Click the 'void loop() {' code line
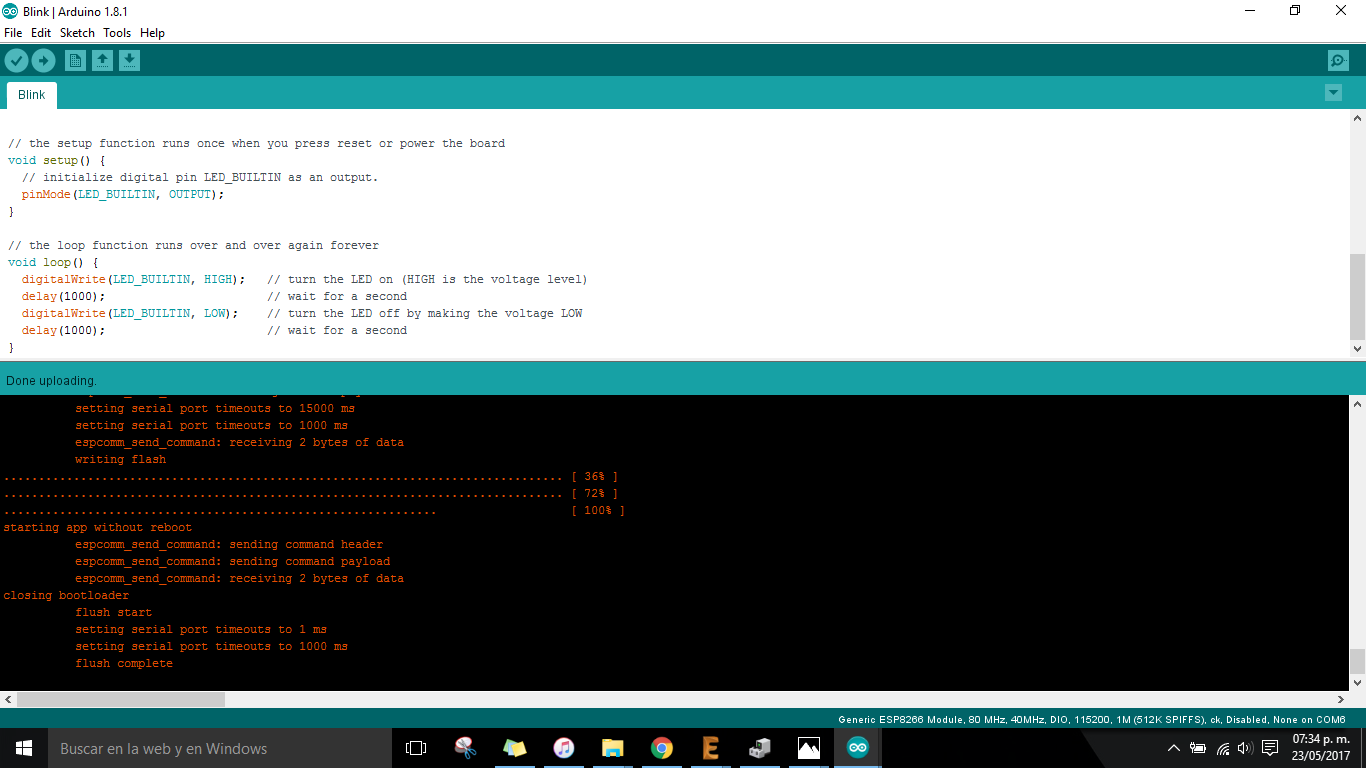 pos(53,262)
